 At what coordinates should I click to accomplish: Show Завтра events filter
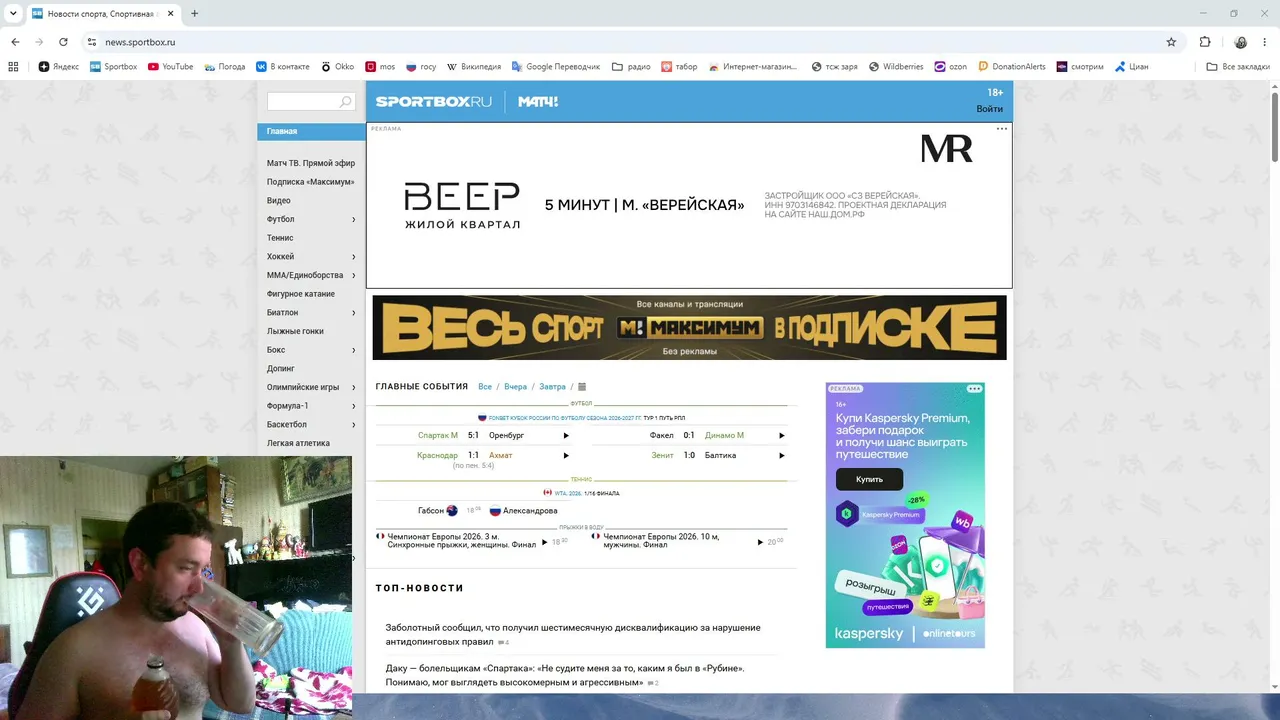coord(552,387)
